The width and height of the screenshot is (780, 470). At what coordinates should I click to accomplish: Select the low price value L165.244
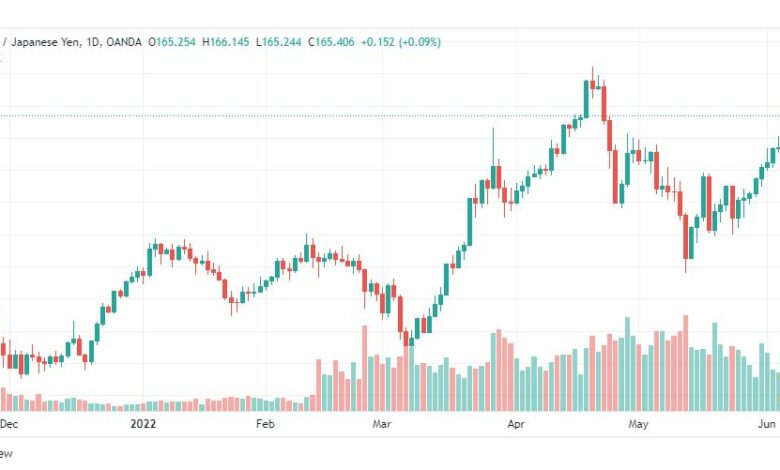pos(278,42)
